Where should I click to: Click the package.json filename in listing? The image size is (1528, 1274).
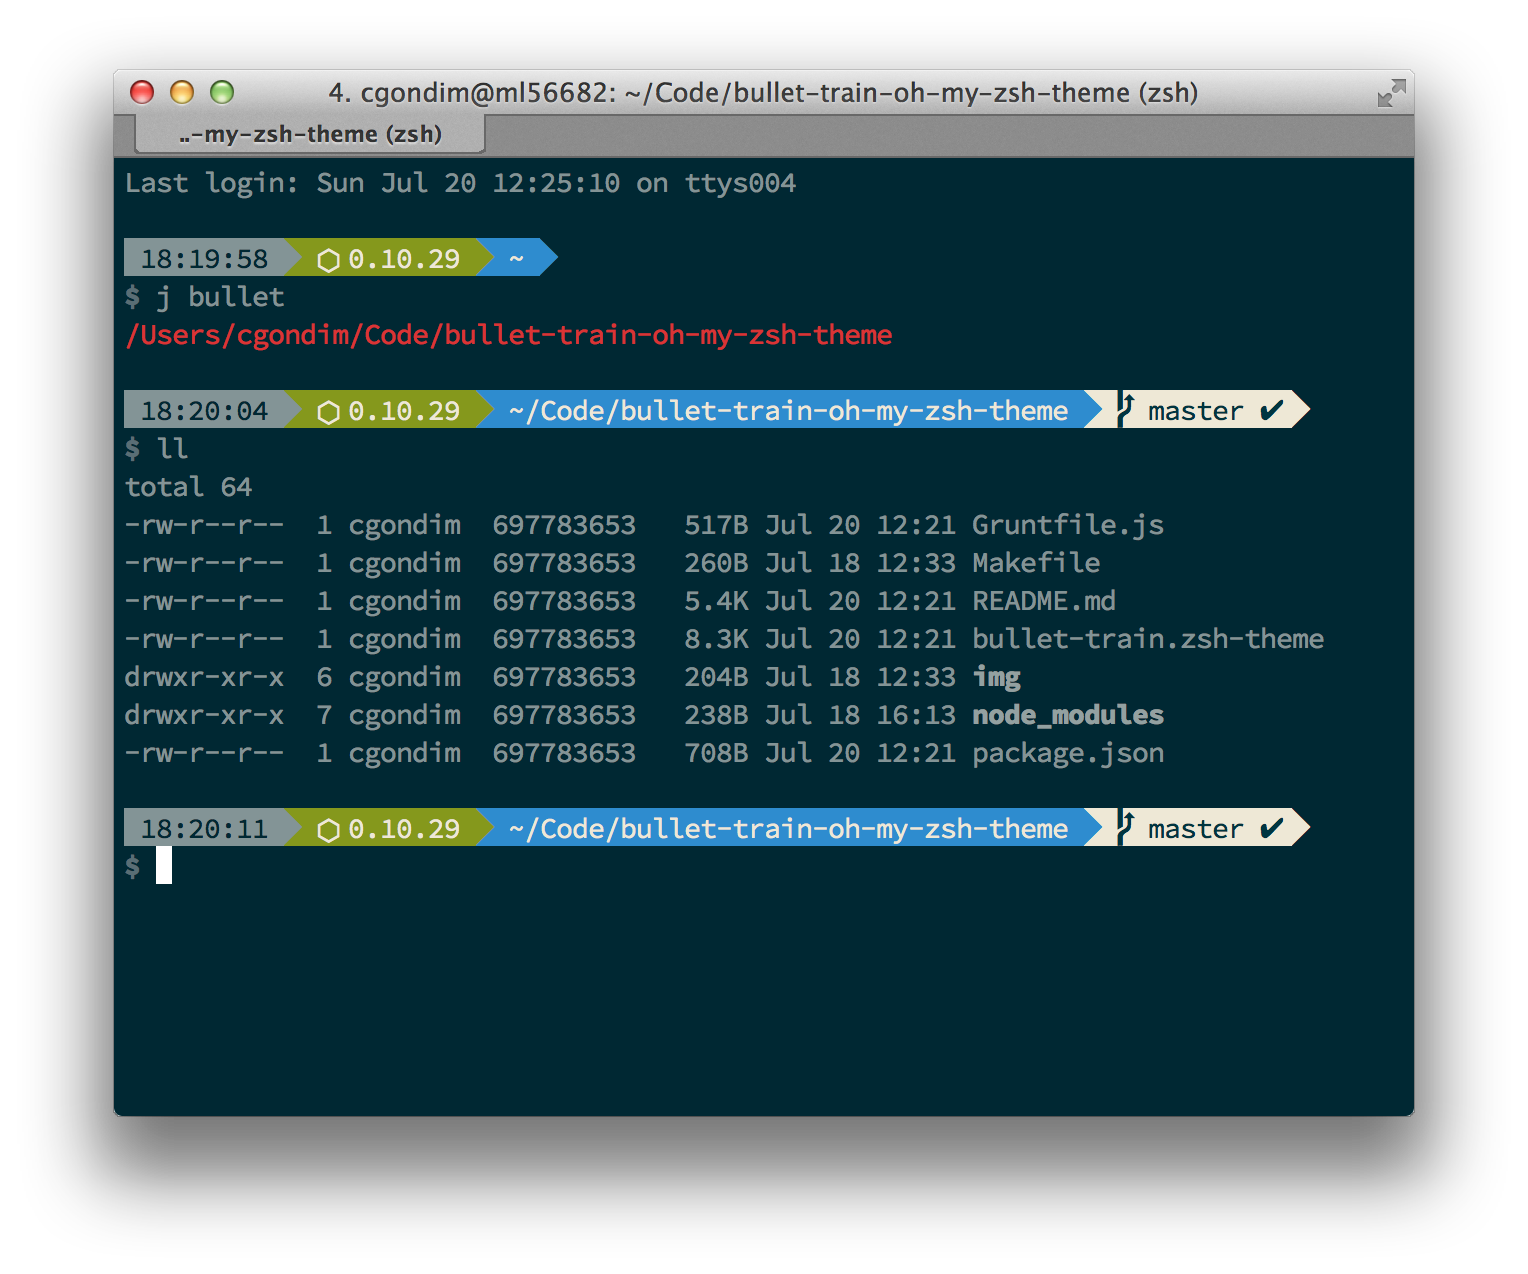(x=1067, y=753)
